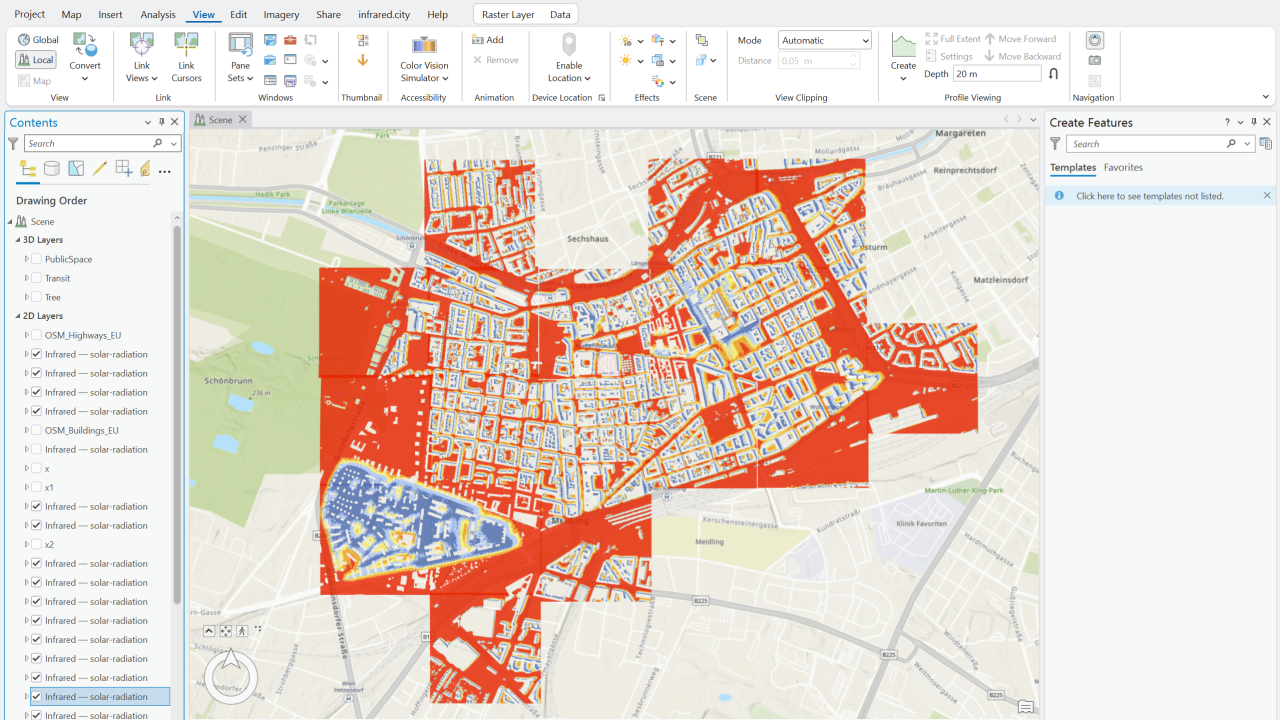Turn on the OSM_Buildings_EU layer

click(37, 430)
